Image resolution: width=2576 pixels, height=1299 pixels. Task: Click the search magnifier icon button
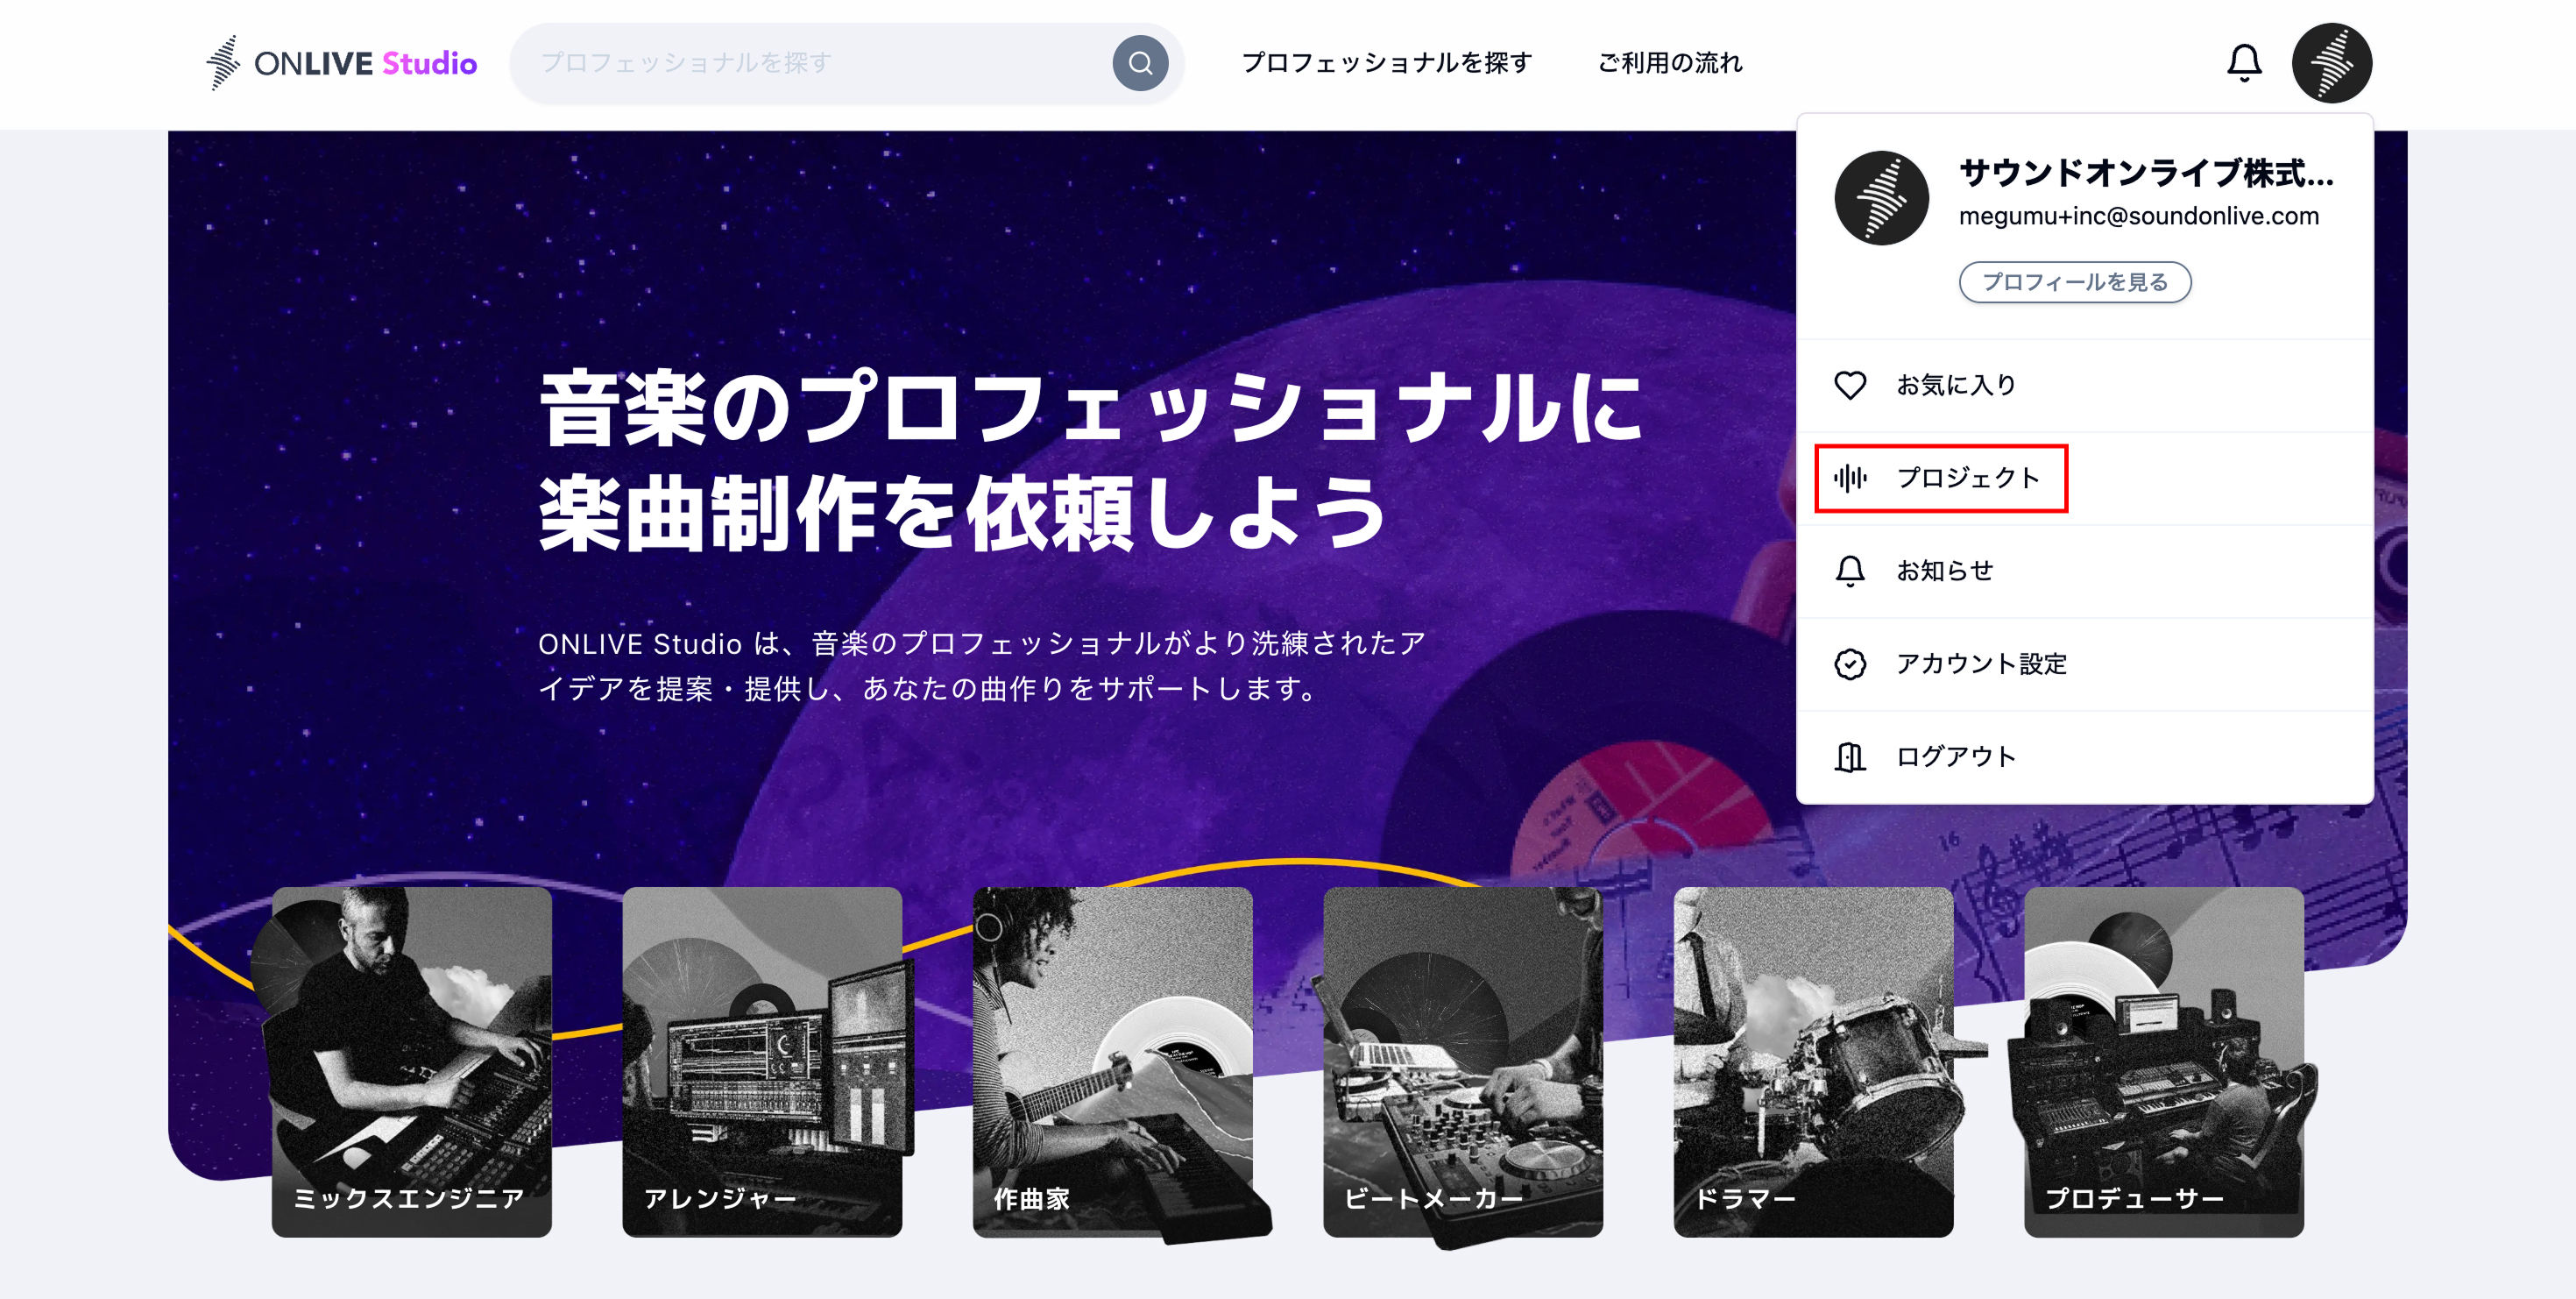[x=1140, y=63]
